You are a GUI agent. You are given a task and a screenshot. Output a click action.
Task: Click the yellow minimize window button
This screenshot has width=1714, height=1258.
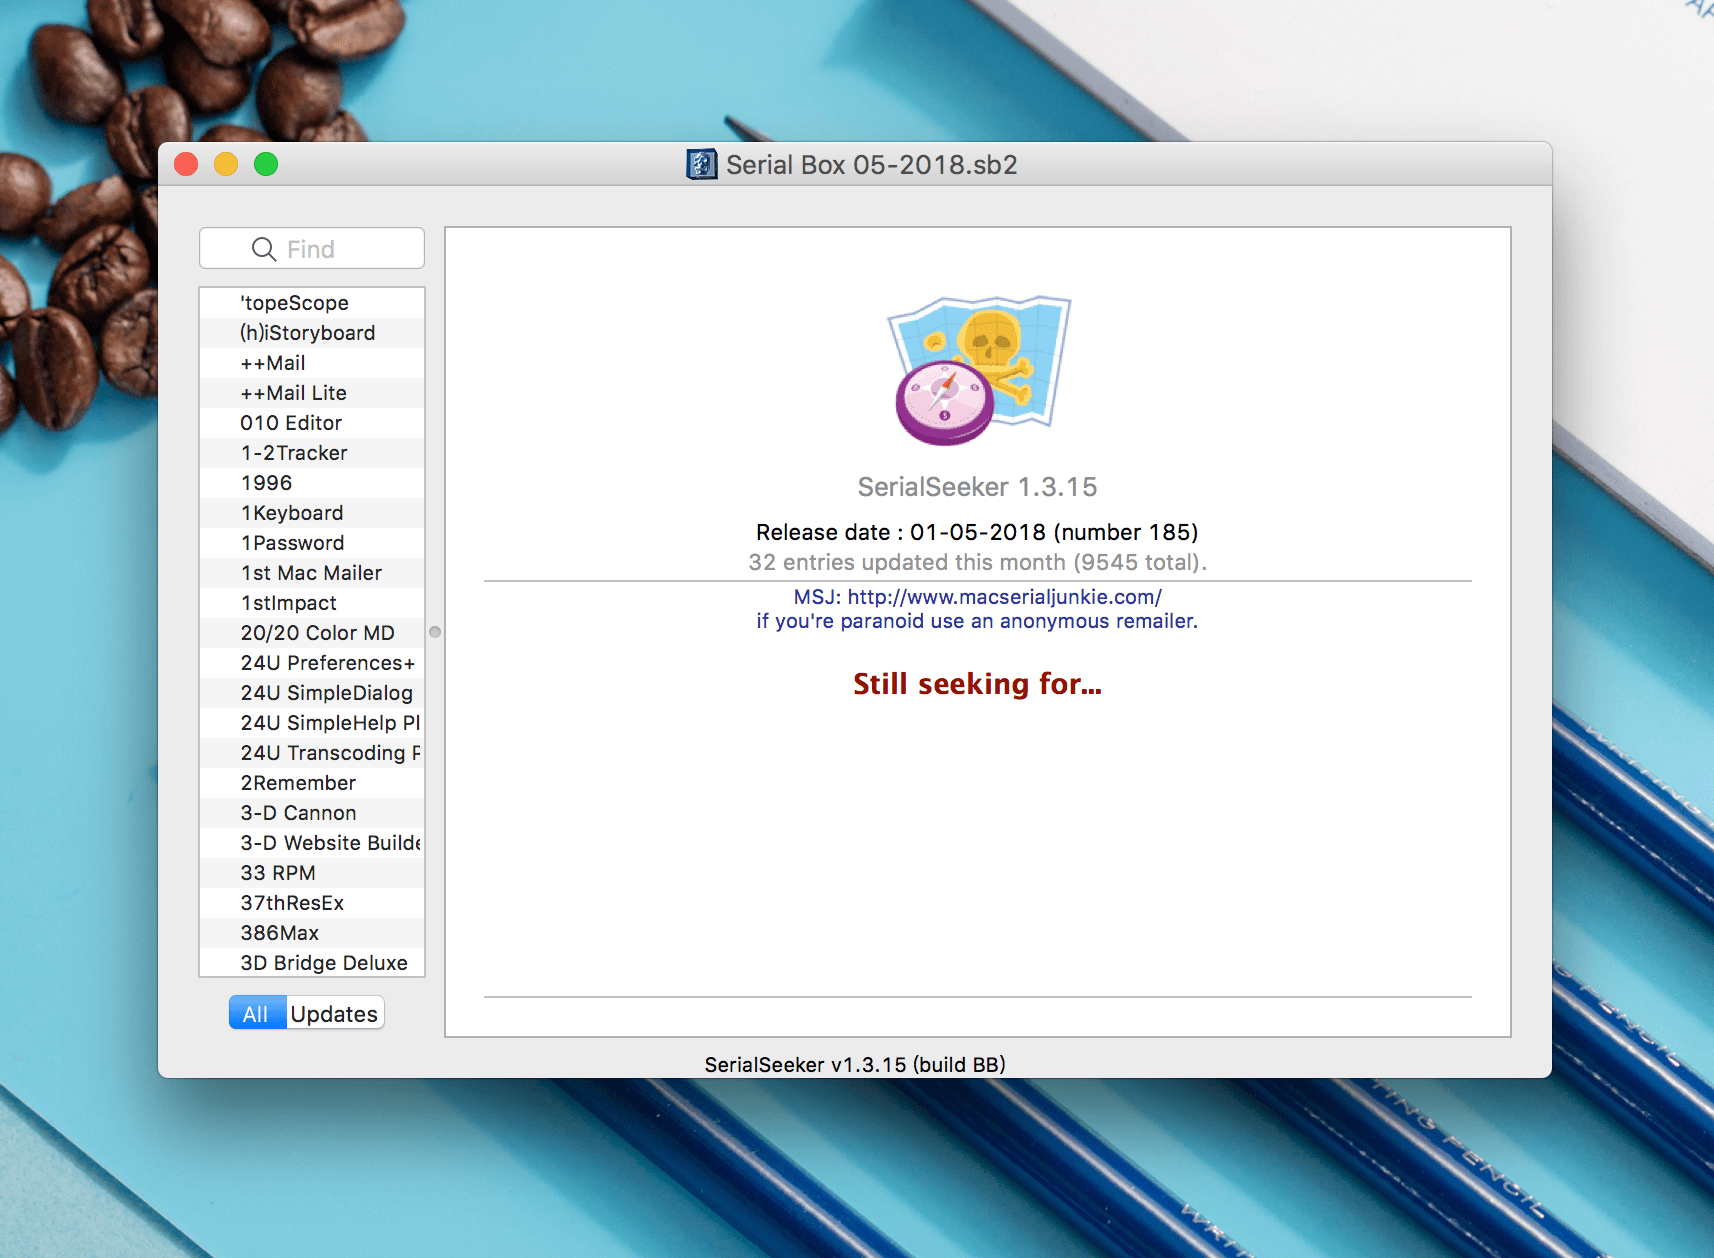[x=226, y=164]
